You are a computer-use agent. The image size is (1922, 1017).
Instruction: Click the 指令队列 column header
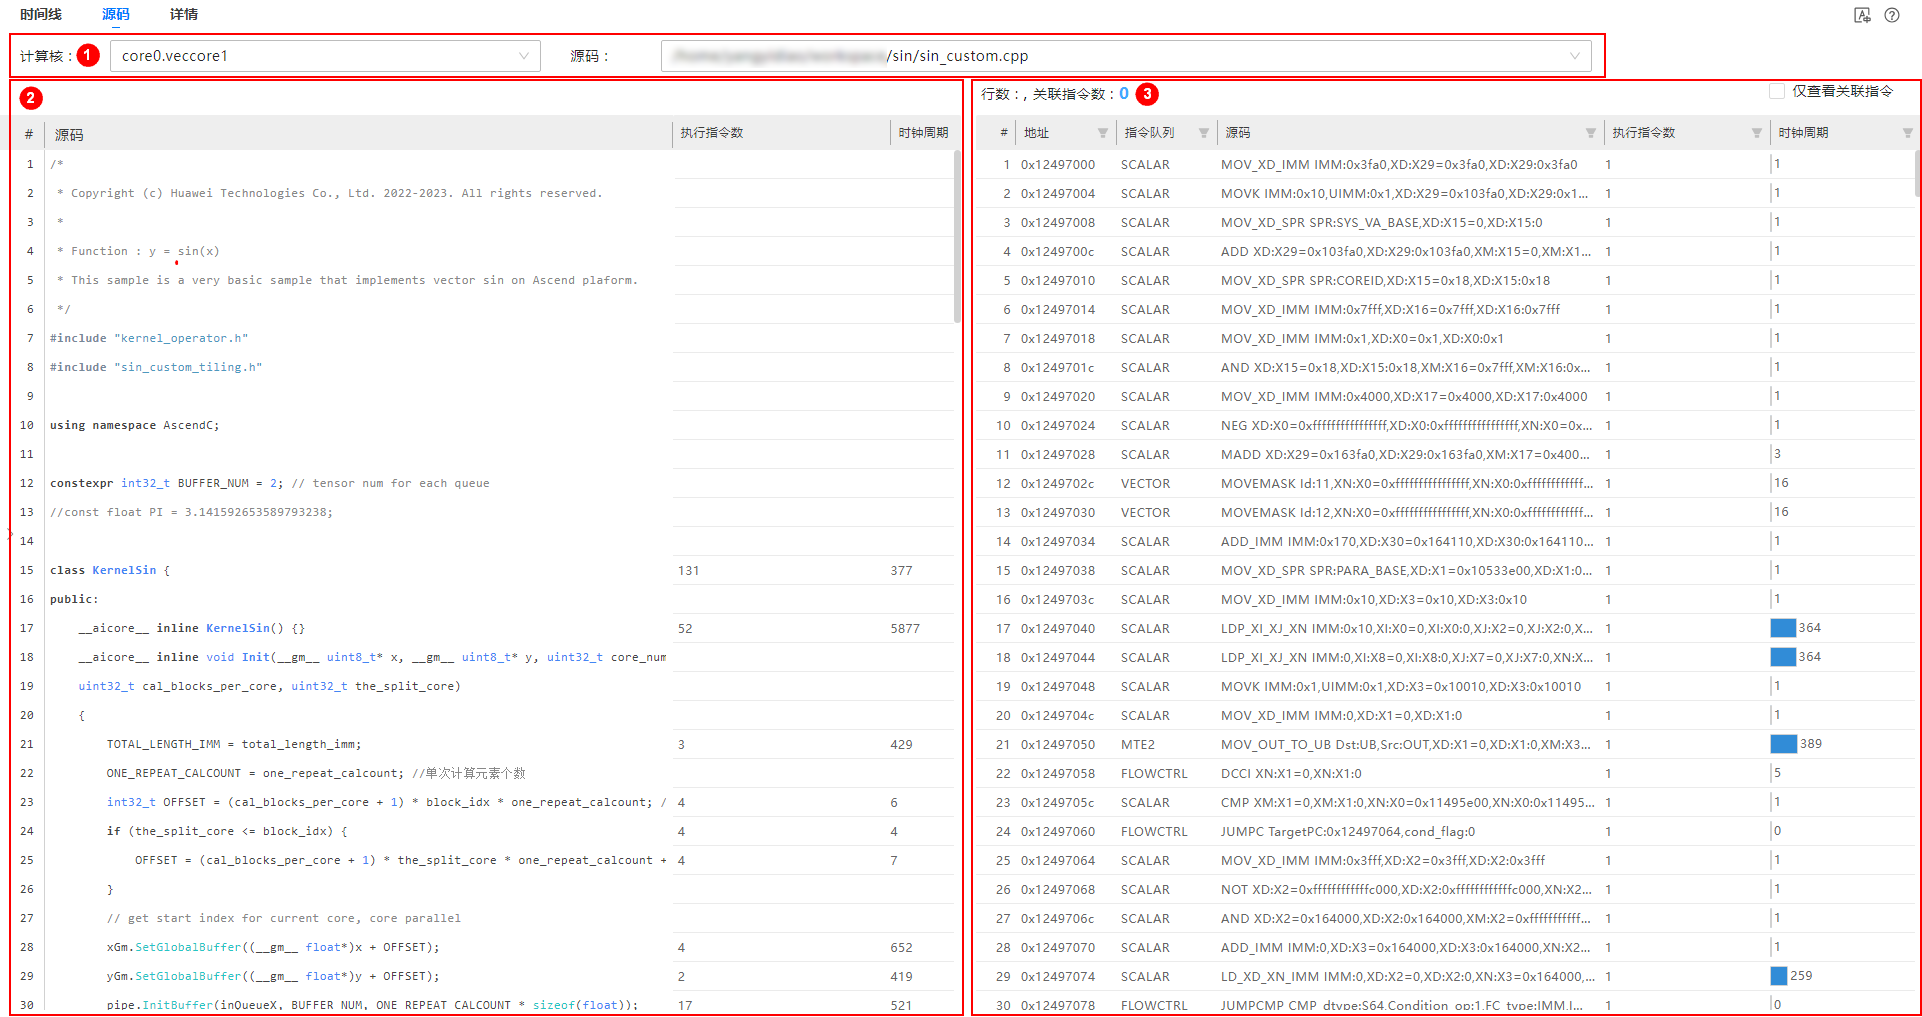[x=1149, y=133]
